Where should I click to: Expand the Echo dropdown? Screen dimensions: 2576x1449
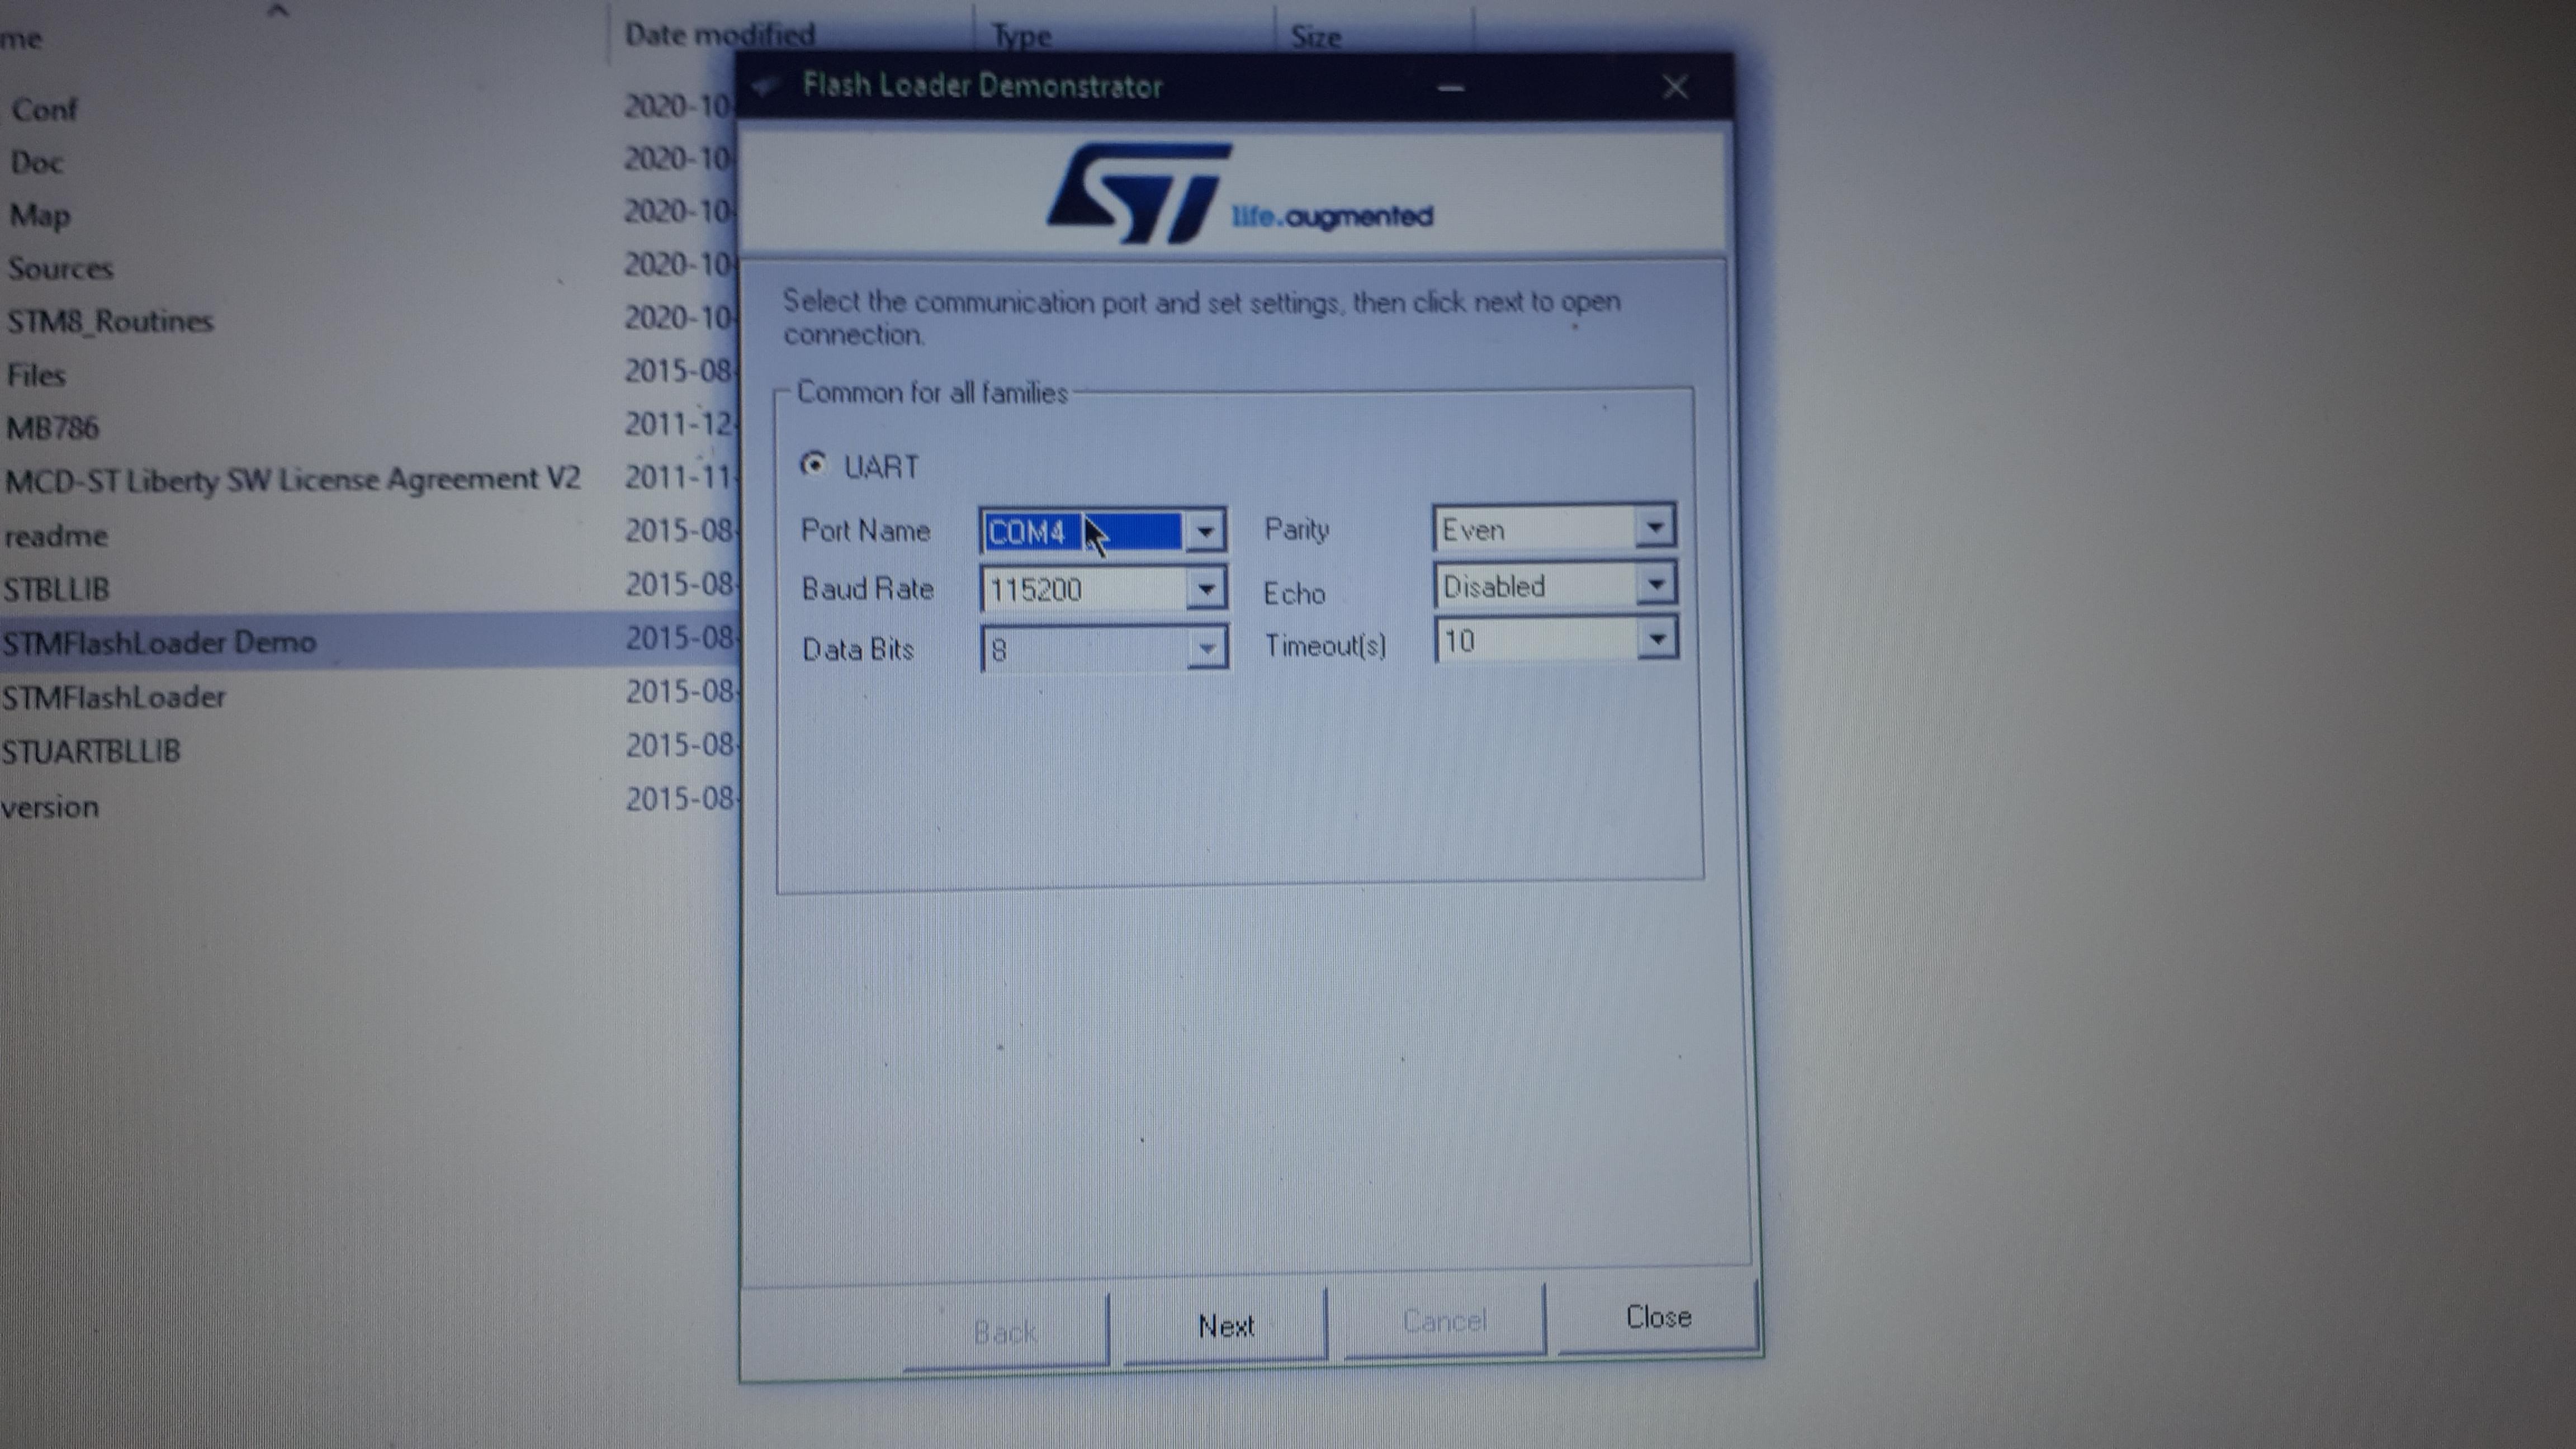click(1656, 584)
